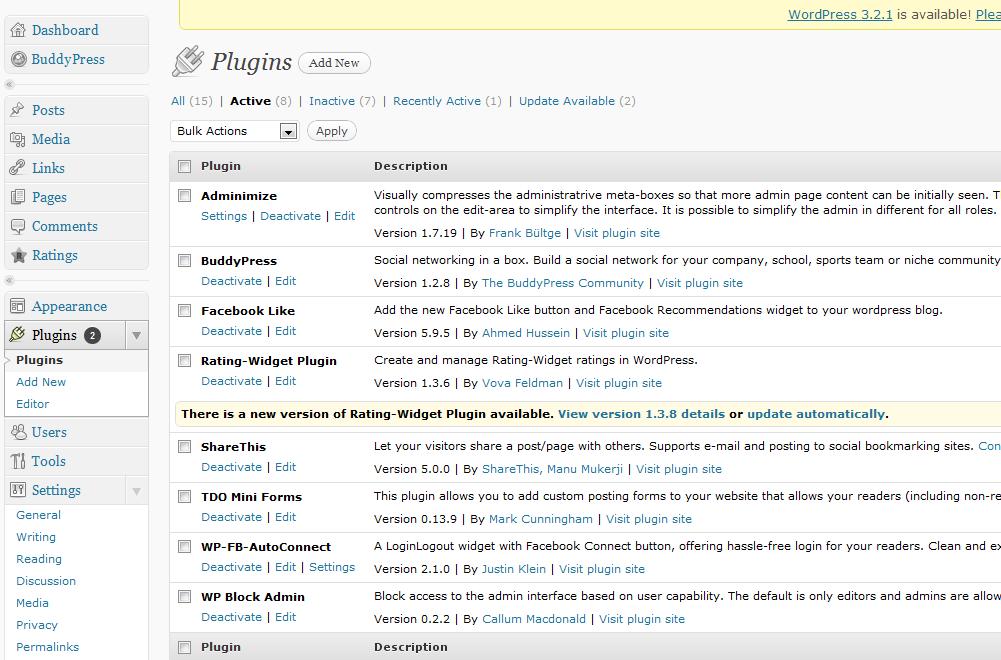The width and height of the screenshot is (1001, 660).
Task: Check the TDO Mini Forms checkbox
Action: point(184,497)
